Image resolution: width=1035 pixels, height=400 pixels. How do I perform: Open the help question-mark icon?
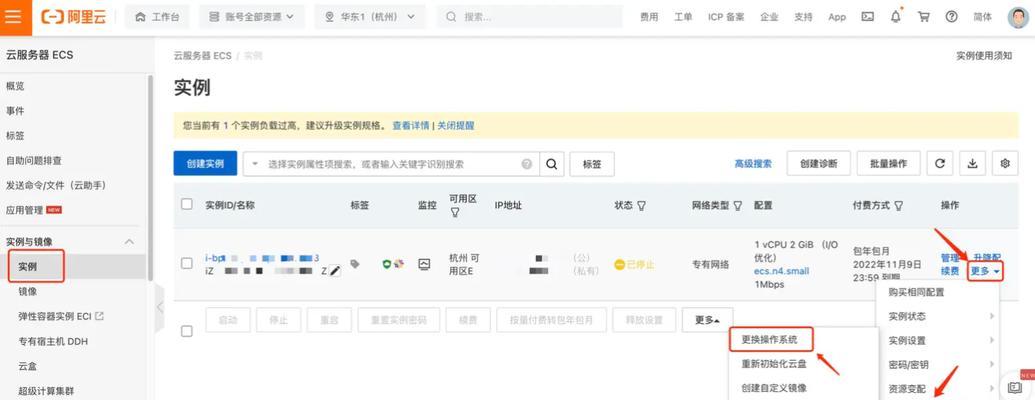pyautogui.click(x=951, y=17)
